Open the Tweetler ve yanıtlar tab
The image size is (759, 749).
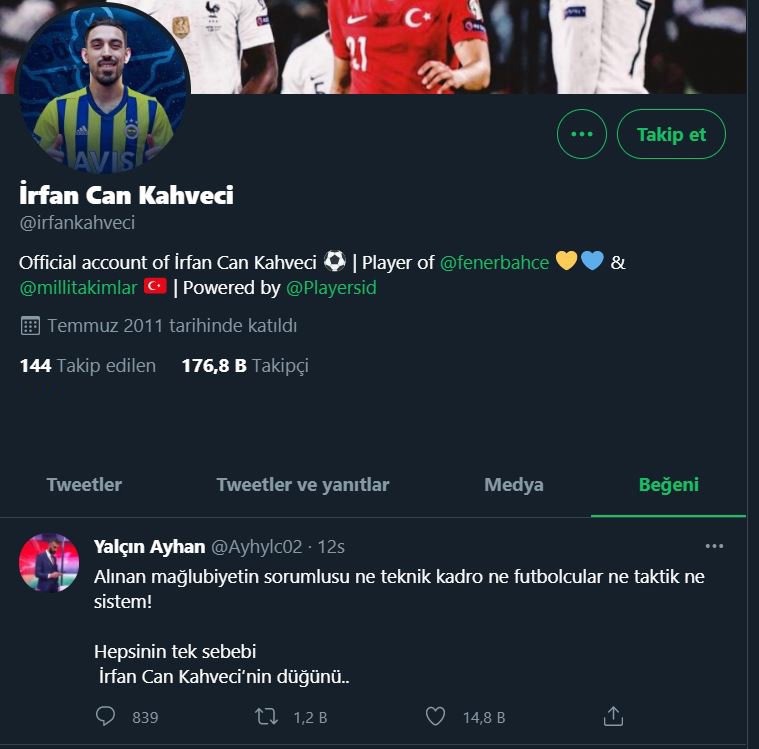302,485
